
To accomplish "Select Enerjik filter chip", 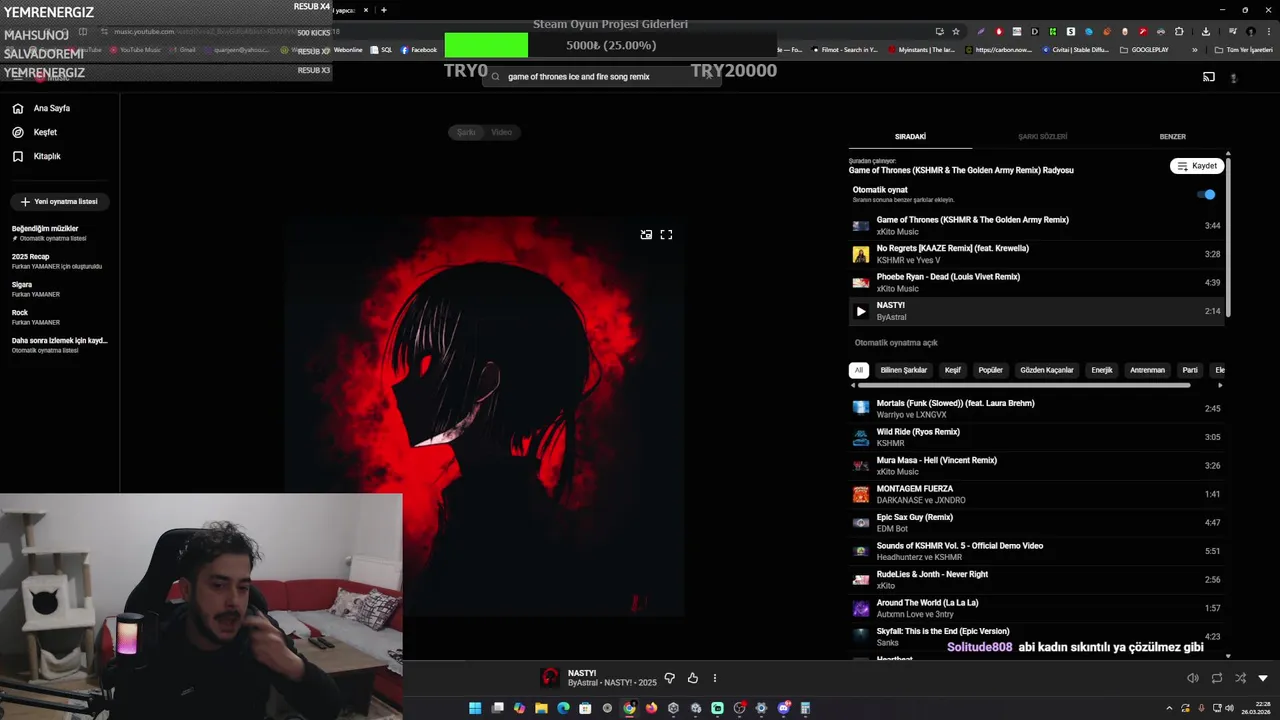I will (x=1102, y=370).
